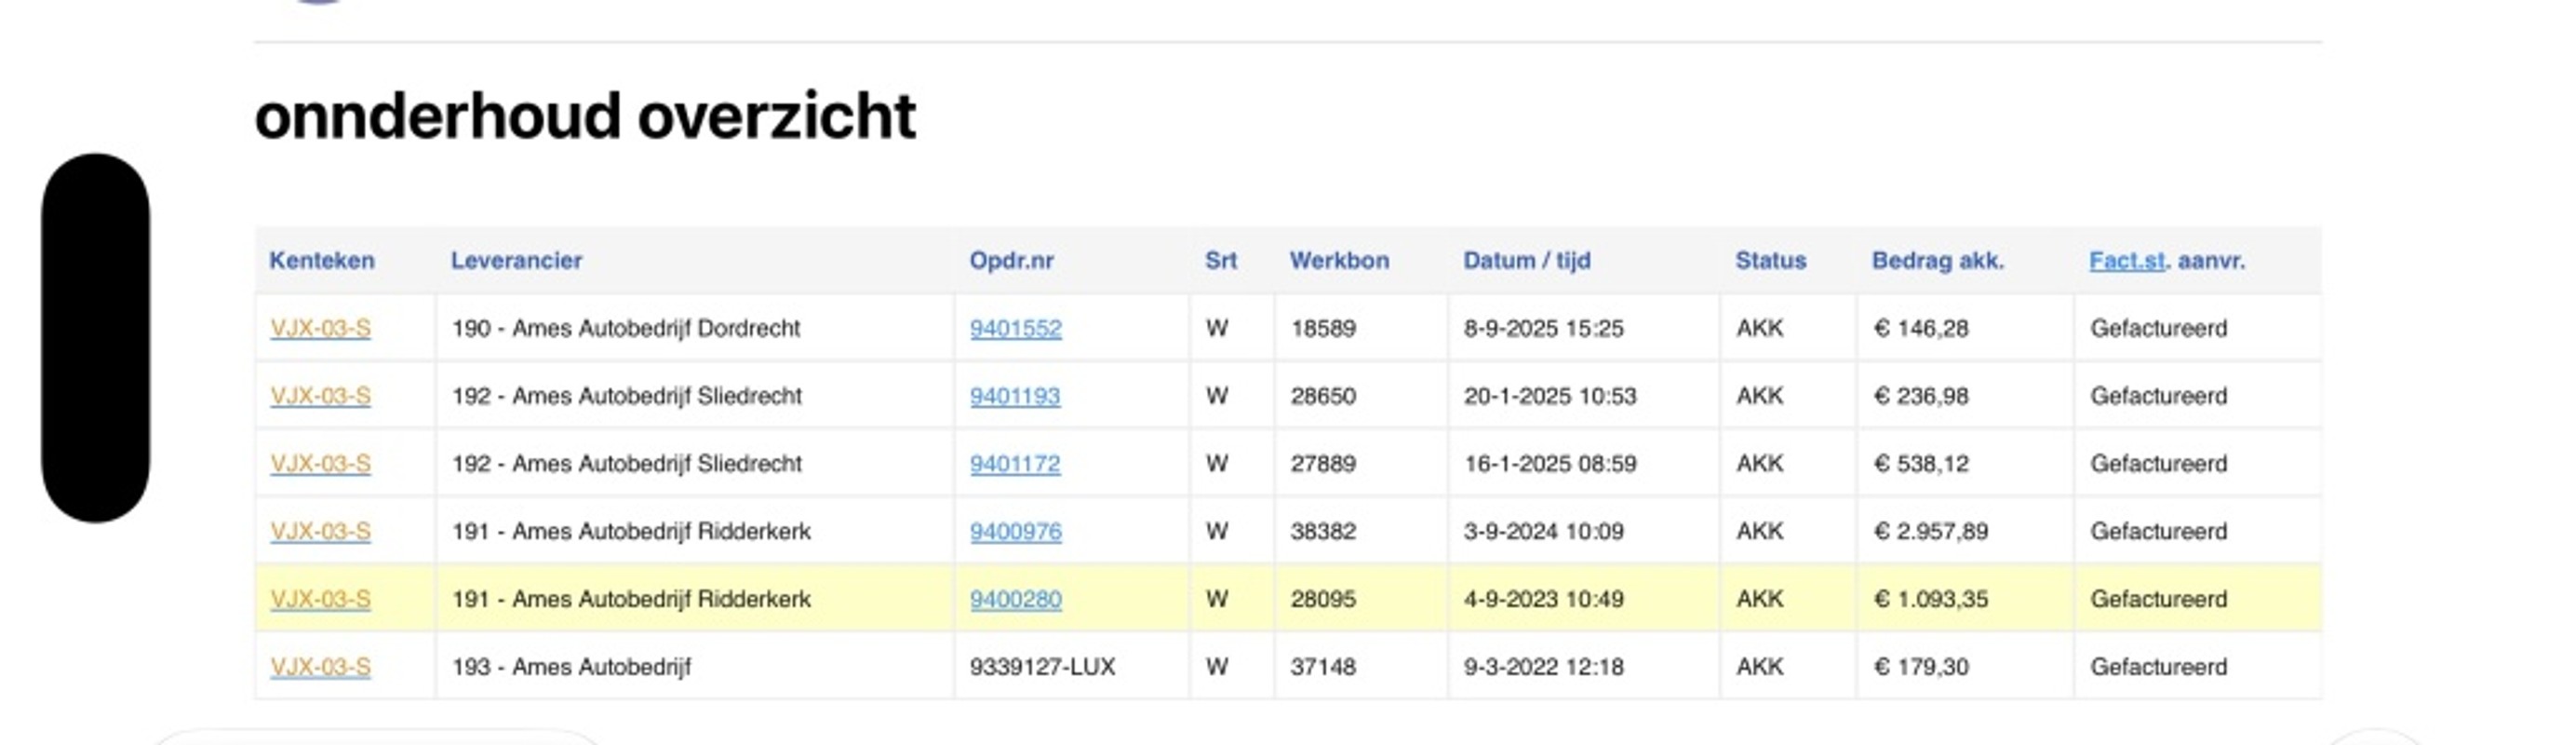Open the VJX-03-S link in the 9400976 row

[x=320, y=531]
